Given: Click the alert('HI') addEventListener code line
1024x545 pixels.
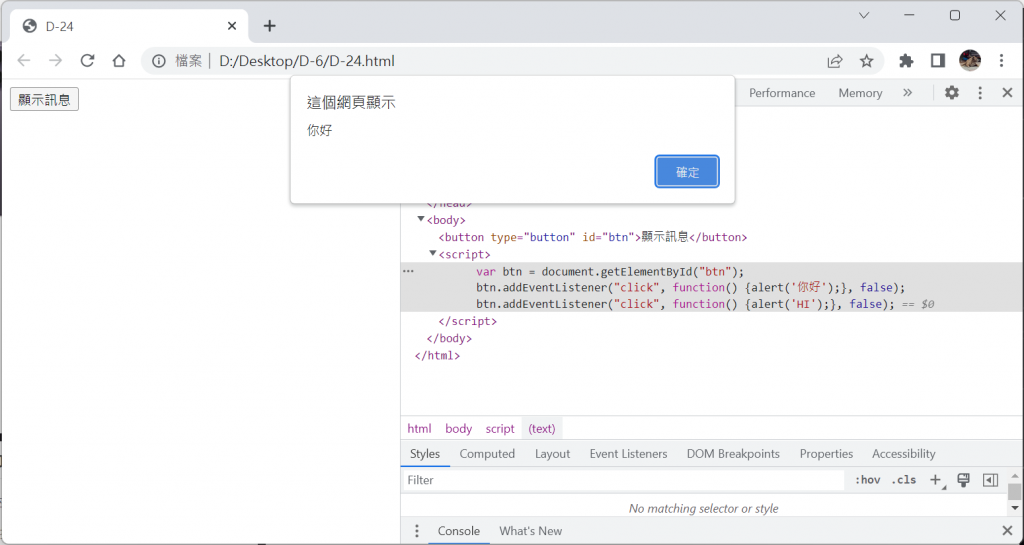Looking at the screenshot, I should (685, 304).
